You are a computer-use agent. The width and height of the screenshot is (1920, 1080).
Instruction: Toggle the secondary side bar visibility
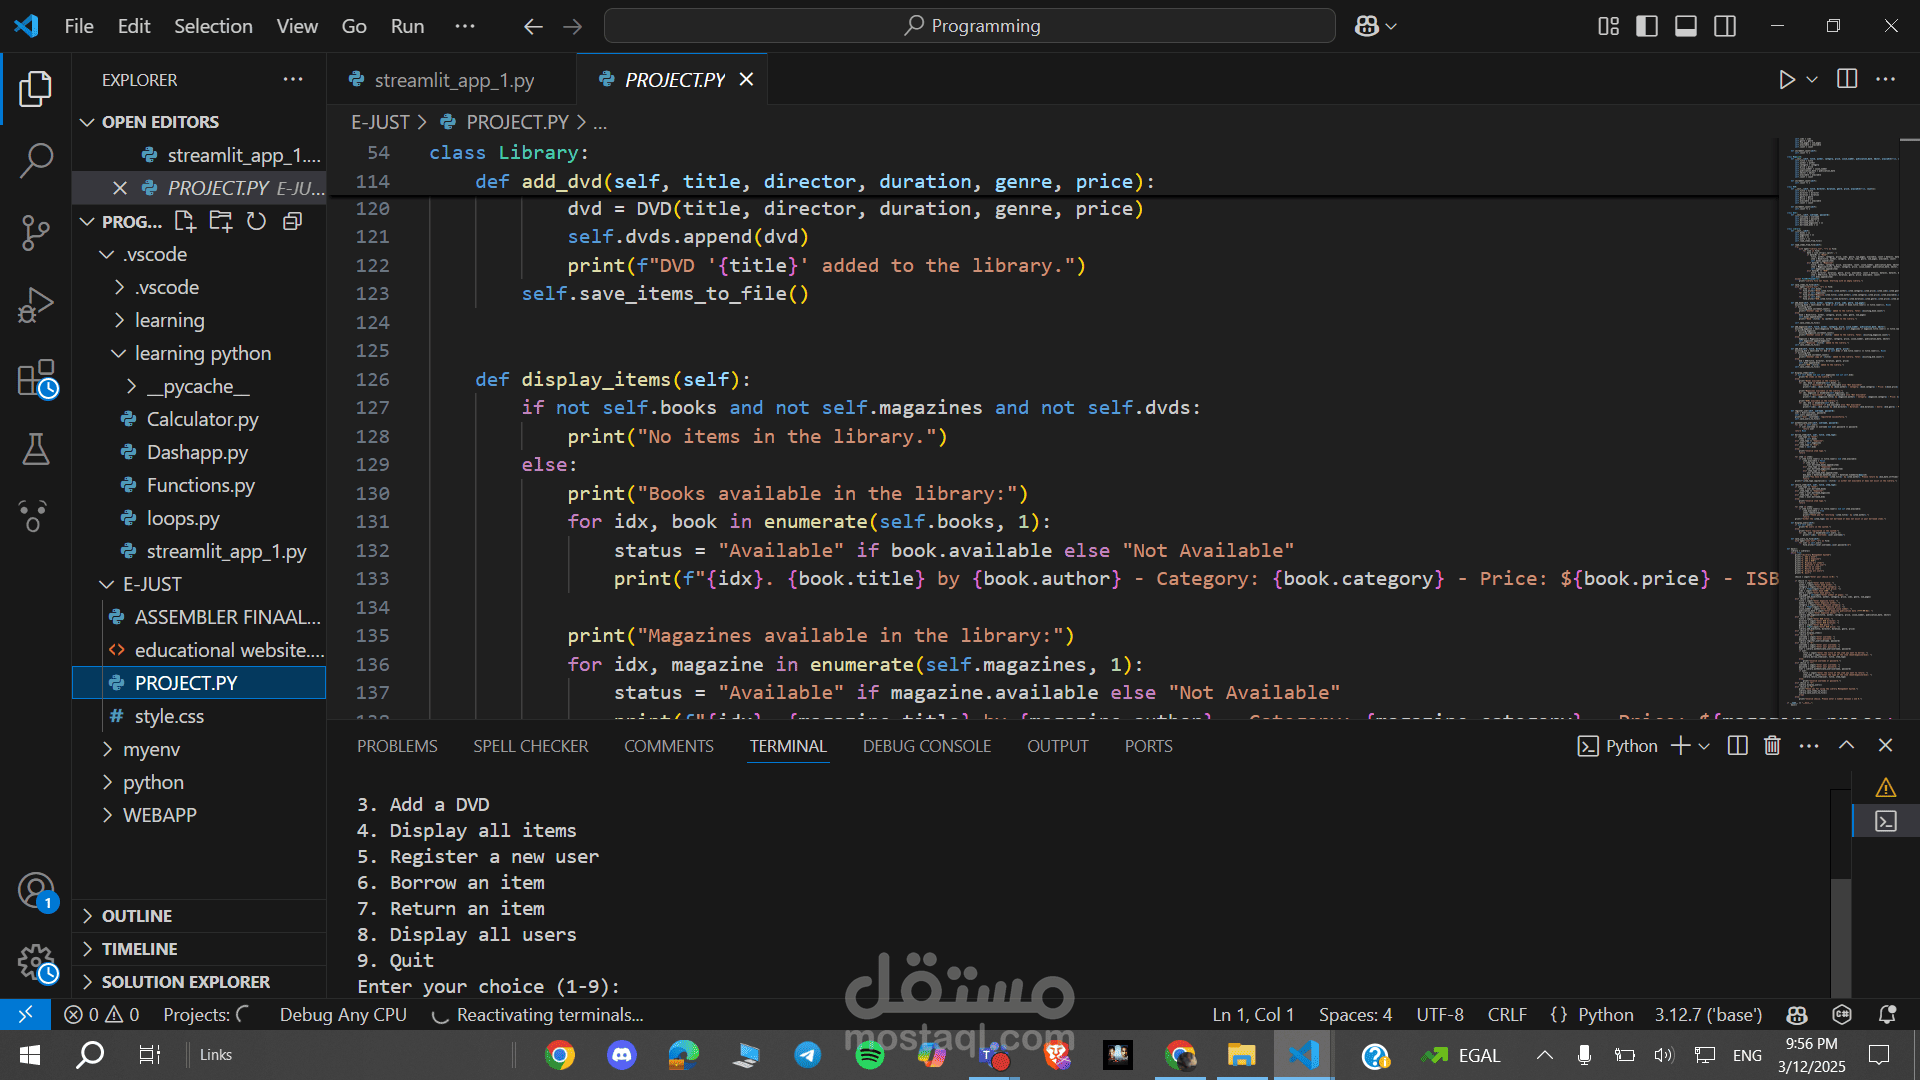pos(1725,26)
